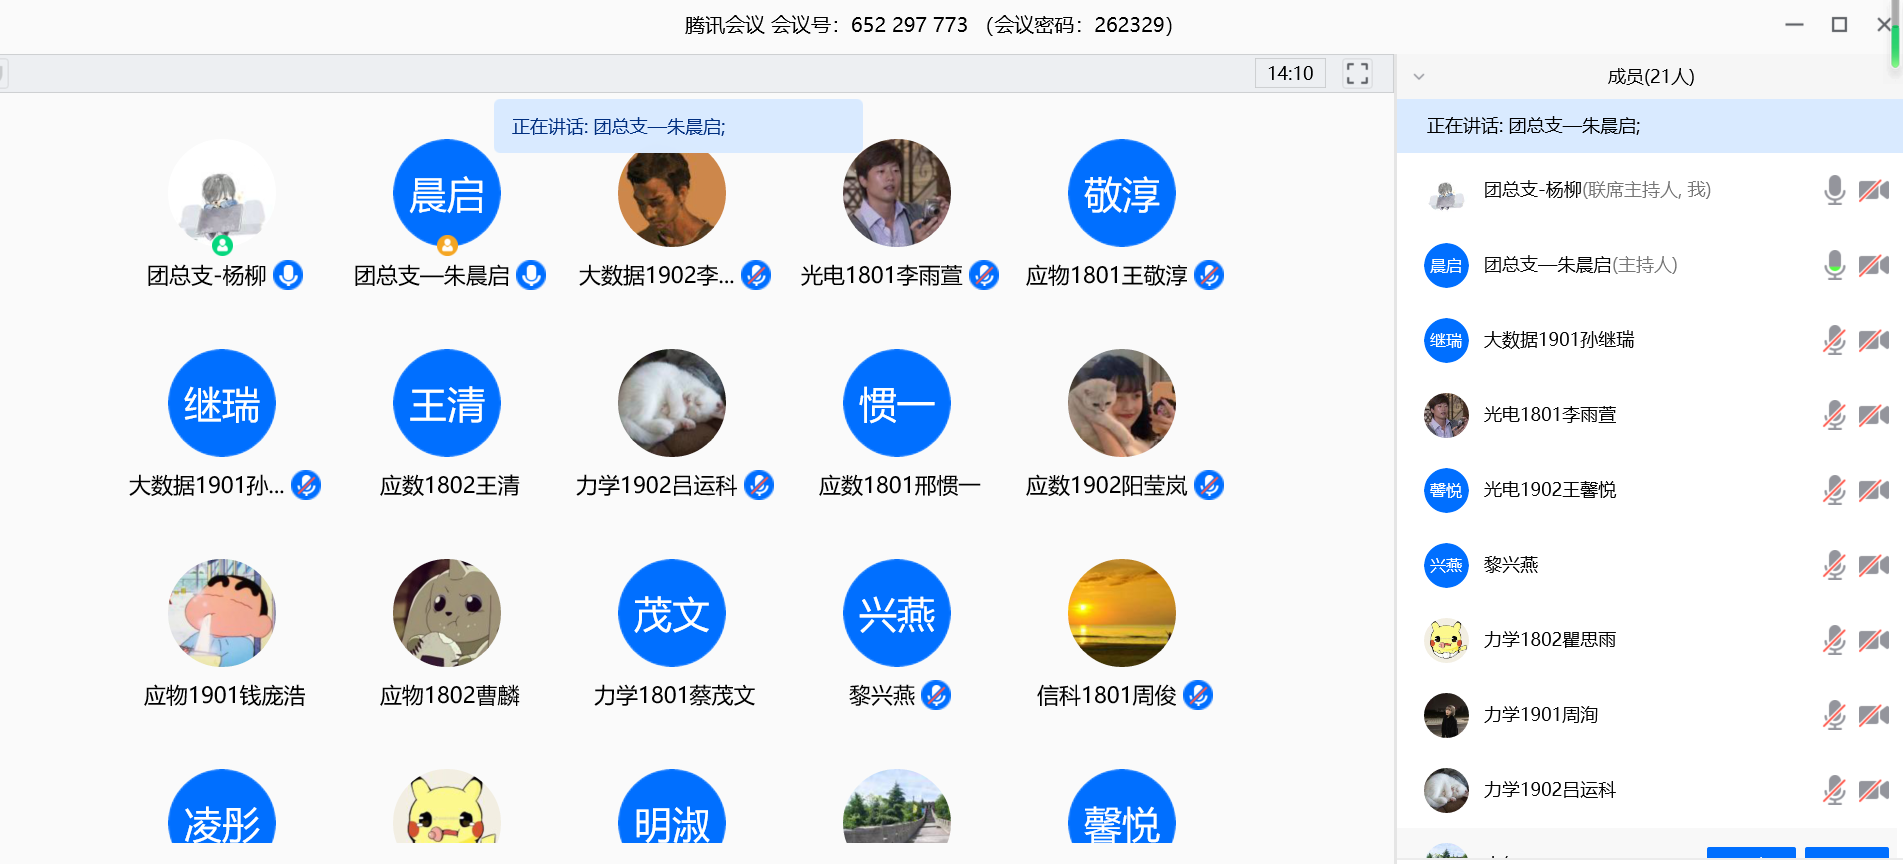Image resolution: width=1903 pixels, height=864 pixels.
Task: Unmute 大数据1901孙继瑞 in member list
Action: point(1834,340)
